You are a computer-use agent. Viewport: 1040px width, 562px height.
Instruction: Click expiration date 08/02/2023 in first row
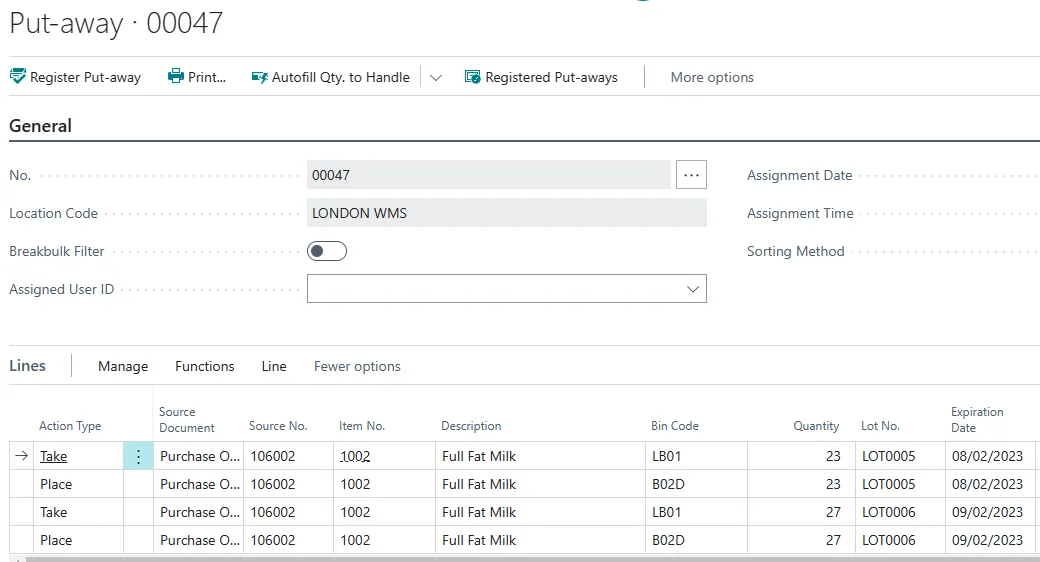[x=988, y=457]
